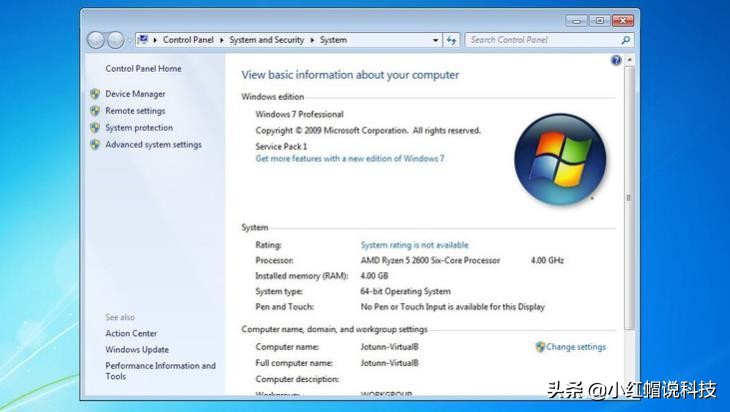Click the 4.00 GB installed memory value
Screen dimensions: 730x412
coord(374,276)
